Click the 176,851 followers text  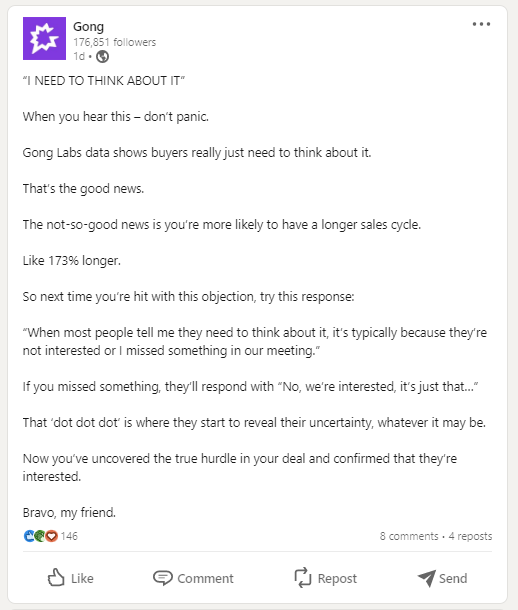click(115, 42)
